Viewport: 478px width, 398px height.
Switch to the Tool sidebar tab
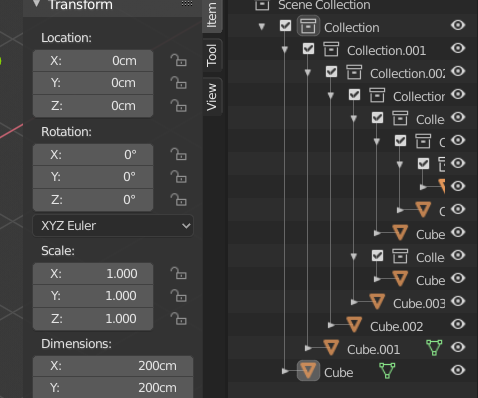[x=212, y=55]
